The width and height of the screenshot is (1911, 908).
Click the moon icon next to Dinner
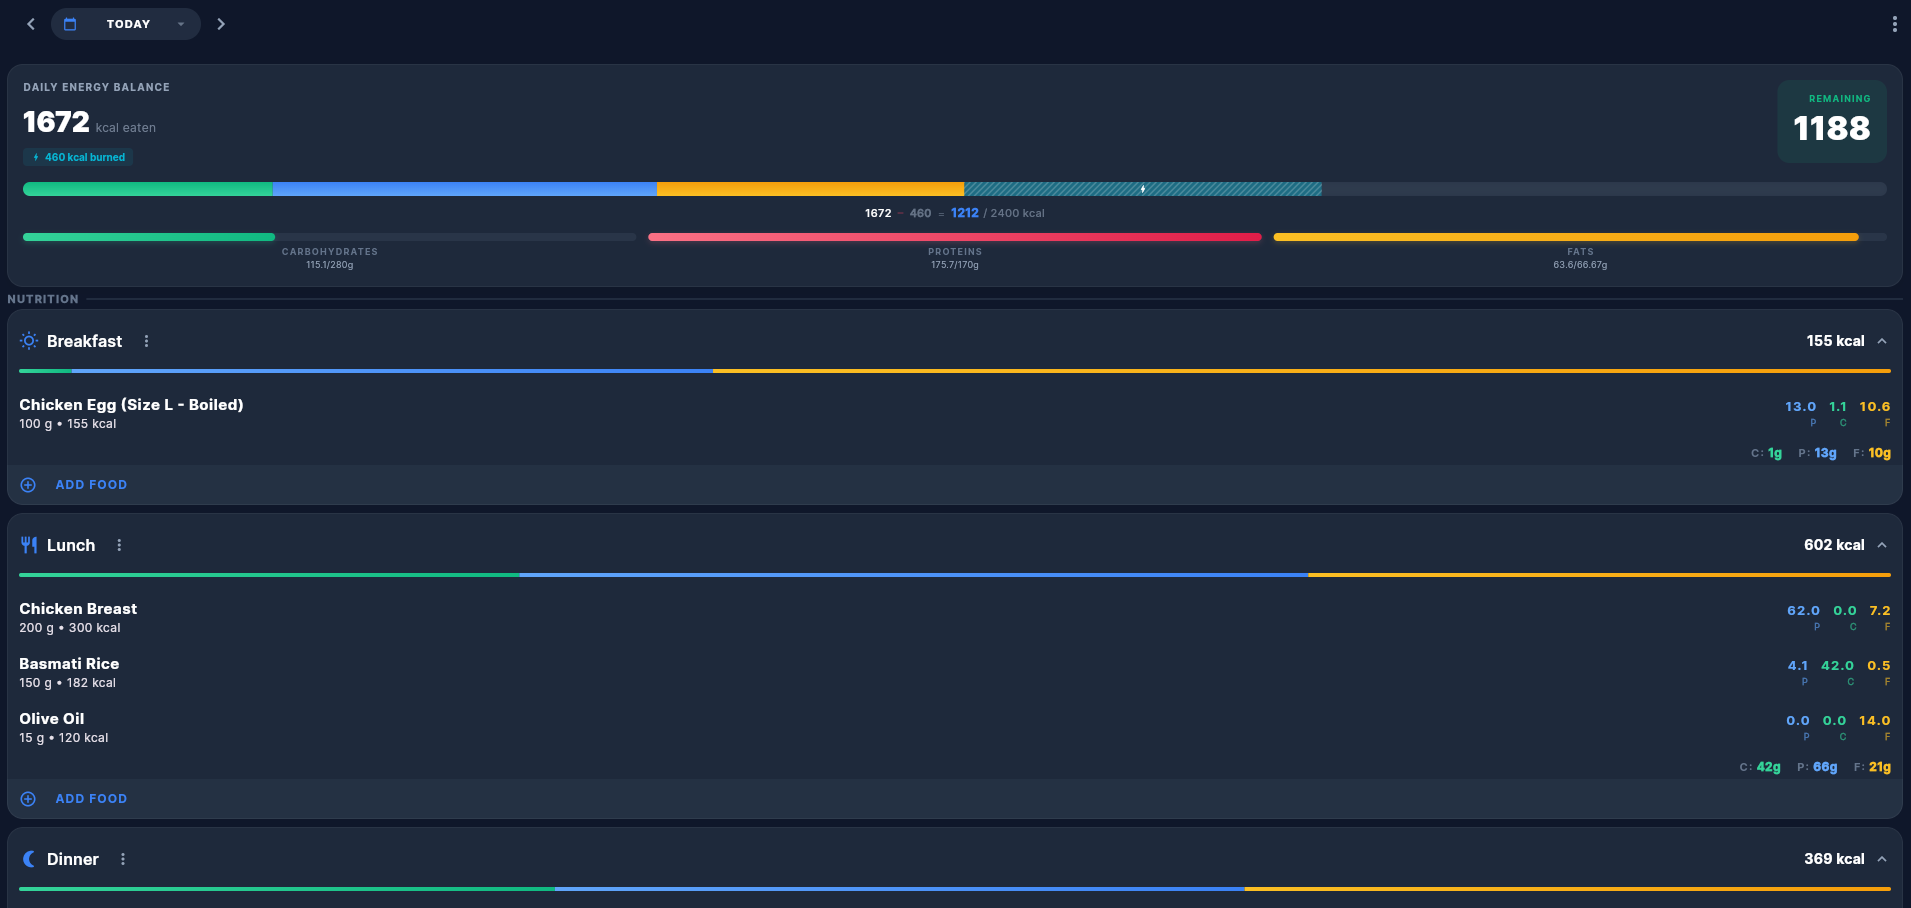click(x=29, y=858)
